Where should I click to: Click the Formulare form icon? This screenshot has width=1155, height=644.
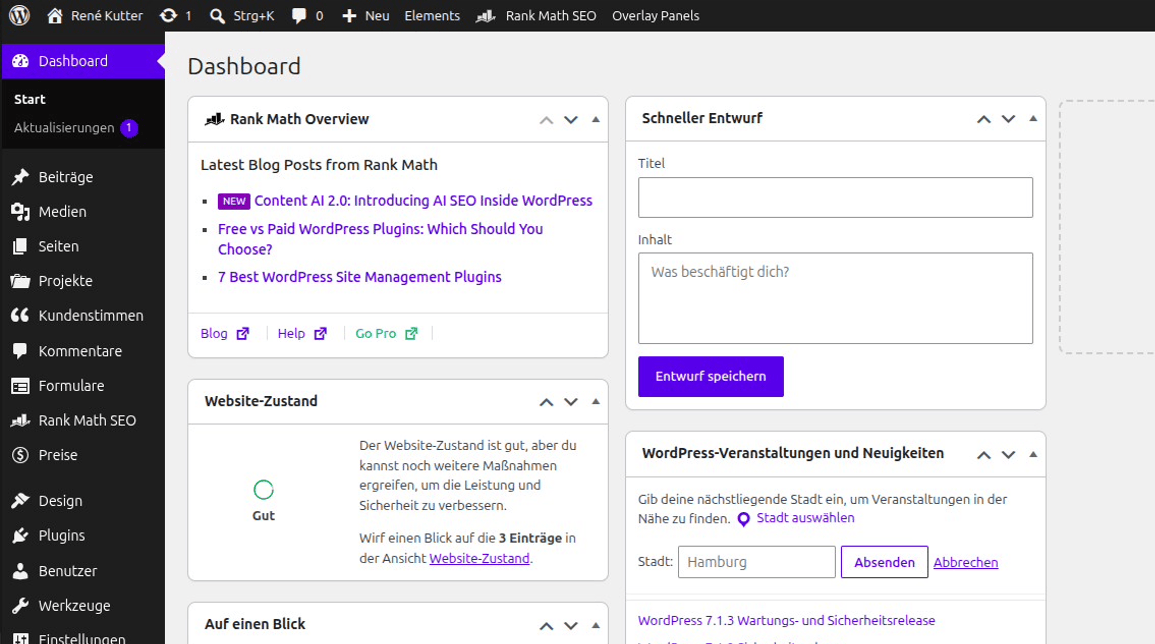click(x=21, y=385)
